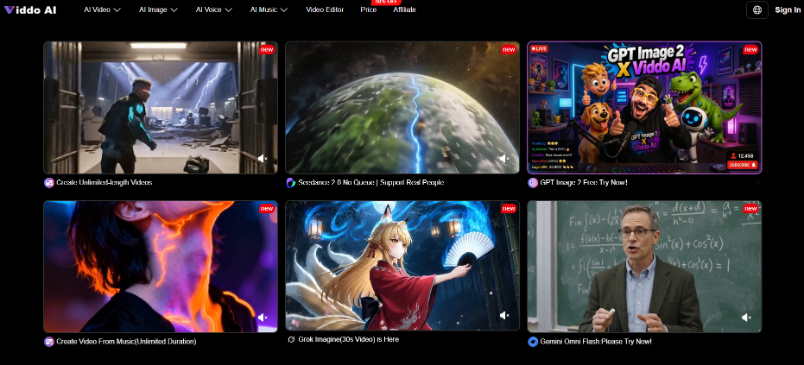
Task: Open the globe language selector
Action: (757, 10)
